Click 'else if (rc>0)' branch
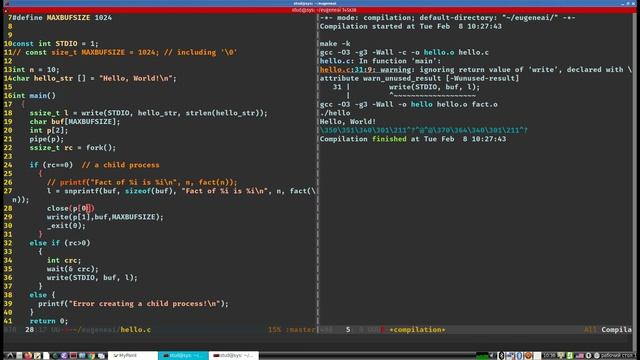Viewport: 640px width, 360px height. click(60, 243)
